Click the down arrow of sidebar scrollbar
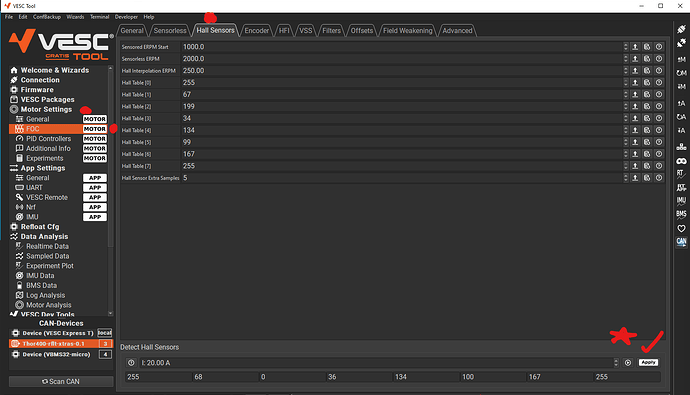 tap(110, 313)
